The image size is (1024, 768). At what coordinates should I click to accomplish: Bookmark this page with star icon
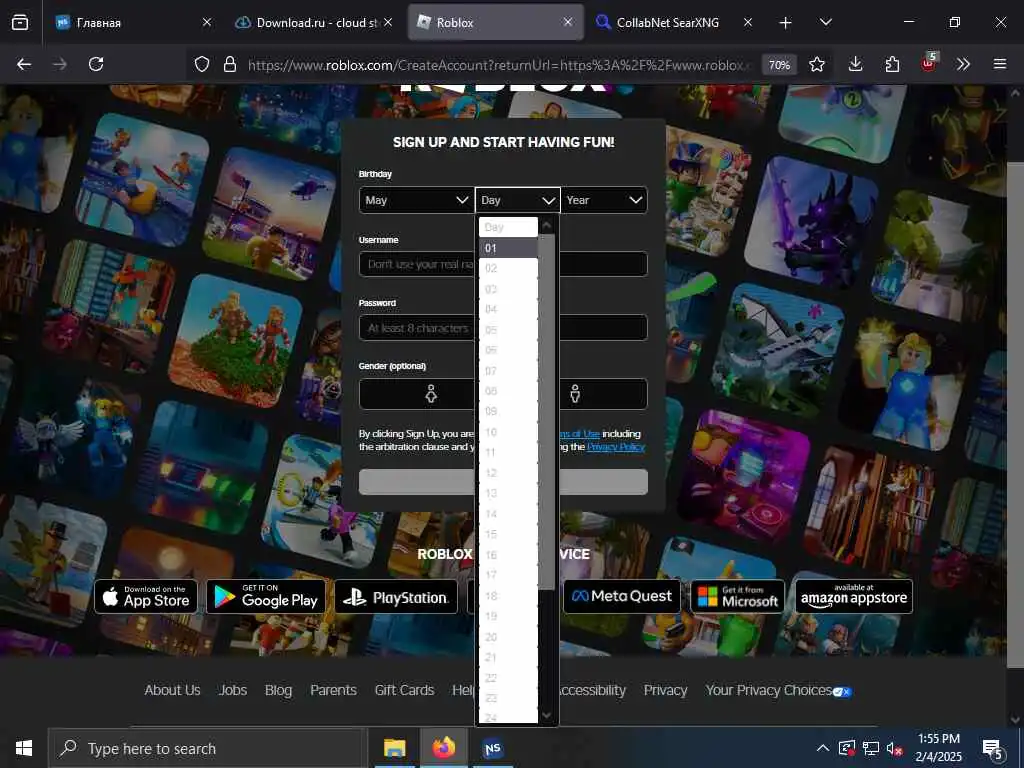click(816, 64)
